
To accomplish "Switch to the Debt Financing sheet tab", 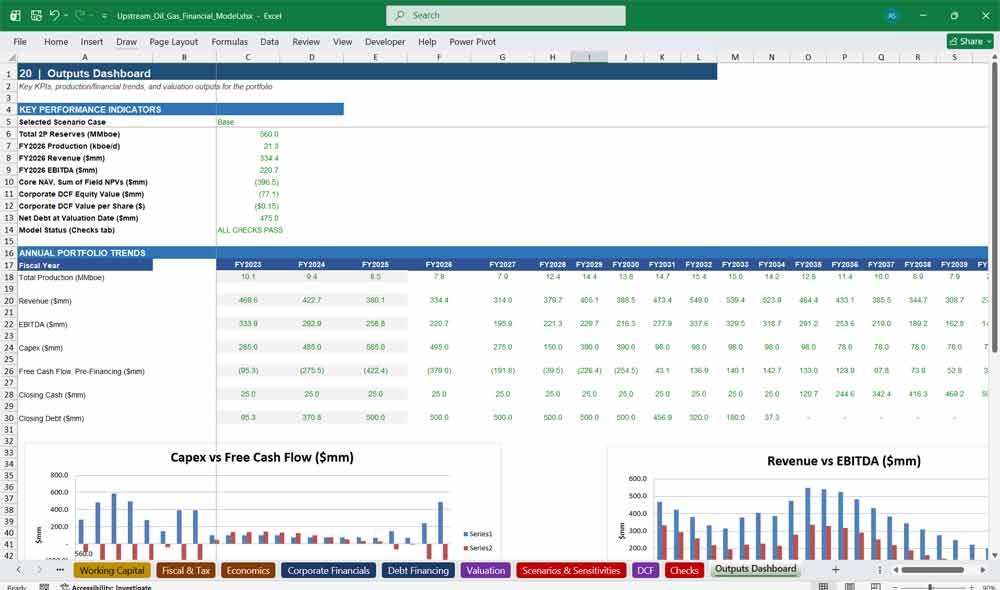I will [418, 570].
